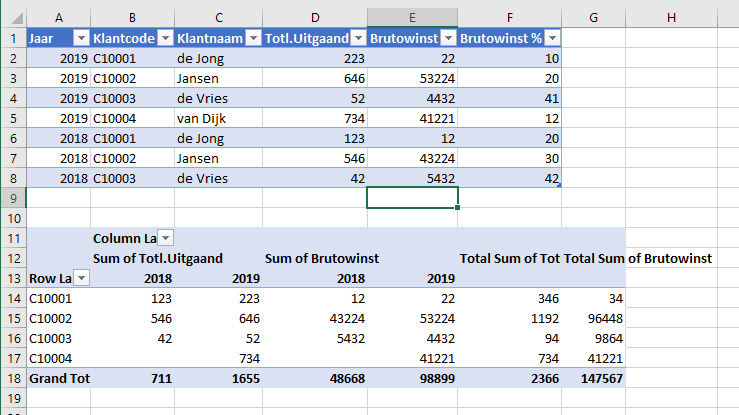This screenshot has width=739, height=415.
Task: Click the fill handle of selected cell E9
Action: pyautogui.click(x=457, y=208)
